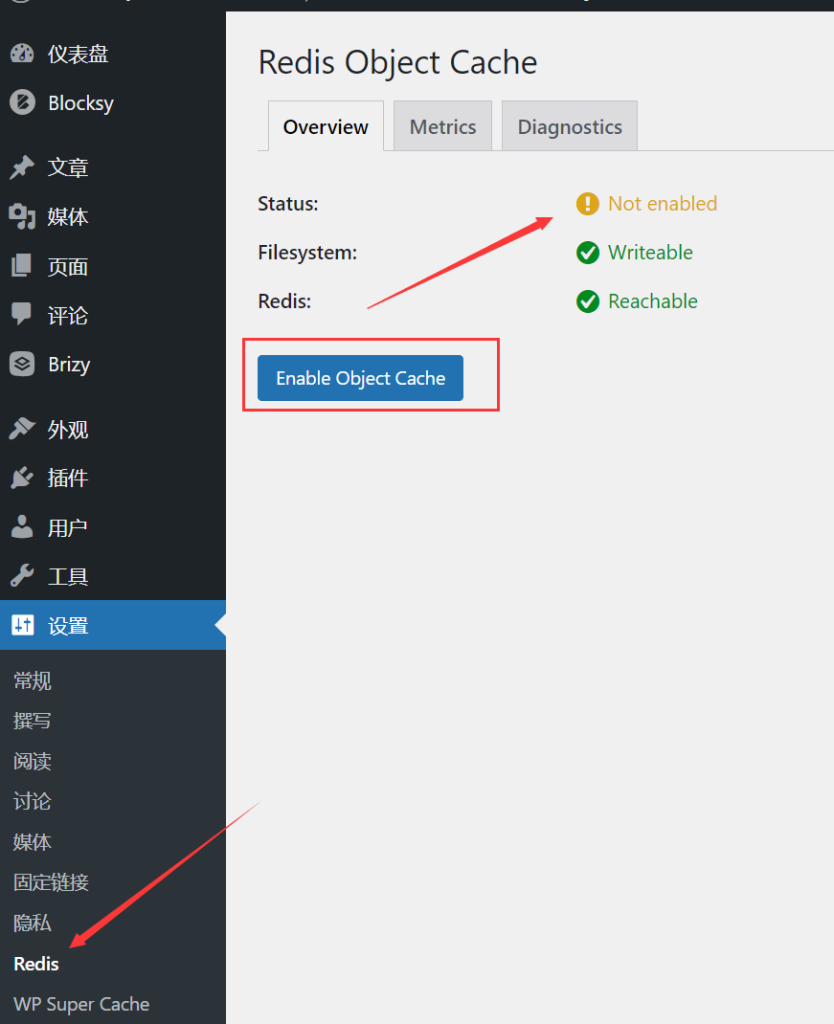This screenshot has width=834, height=1024.
Task: Click the Users person icon
Action: pos(22,527)
